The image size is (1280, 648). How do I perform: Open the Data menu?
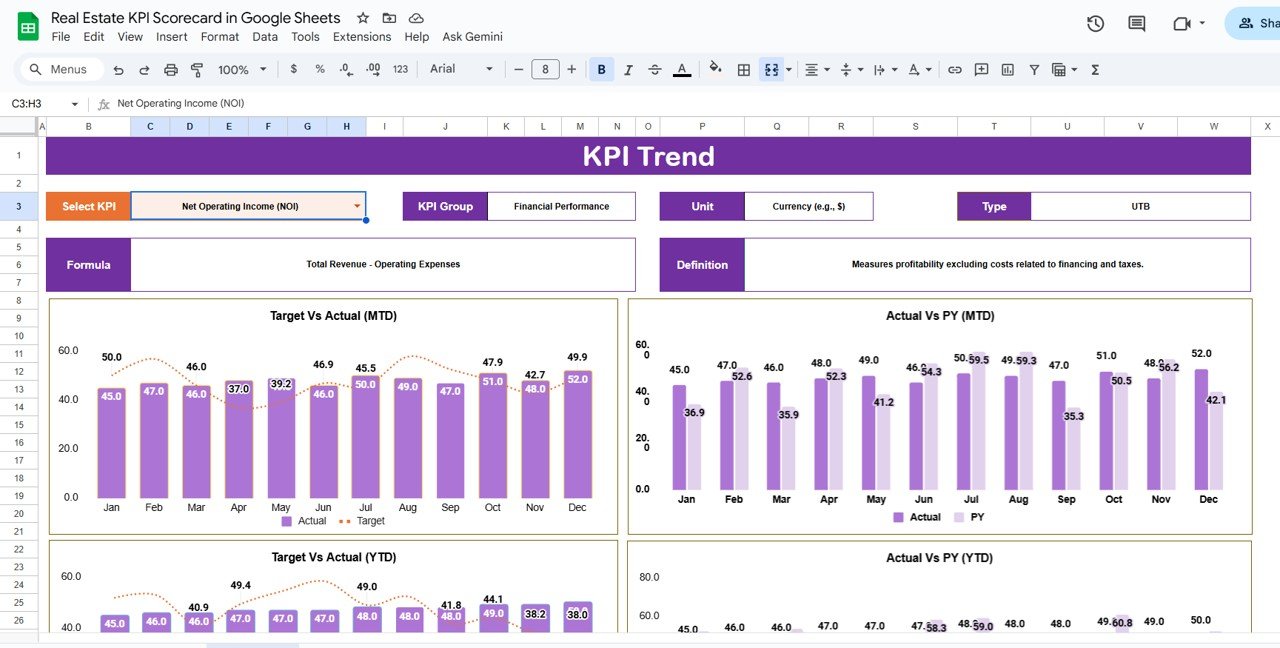coord(264,36)
